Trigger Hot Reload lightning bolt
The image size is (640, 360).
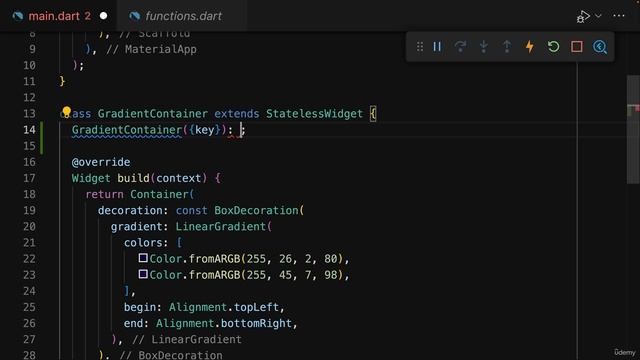tap(530, 47)
